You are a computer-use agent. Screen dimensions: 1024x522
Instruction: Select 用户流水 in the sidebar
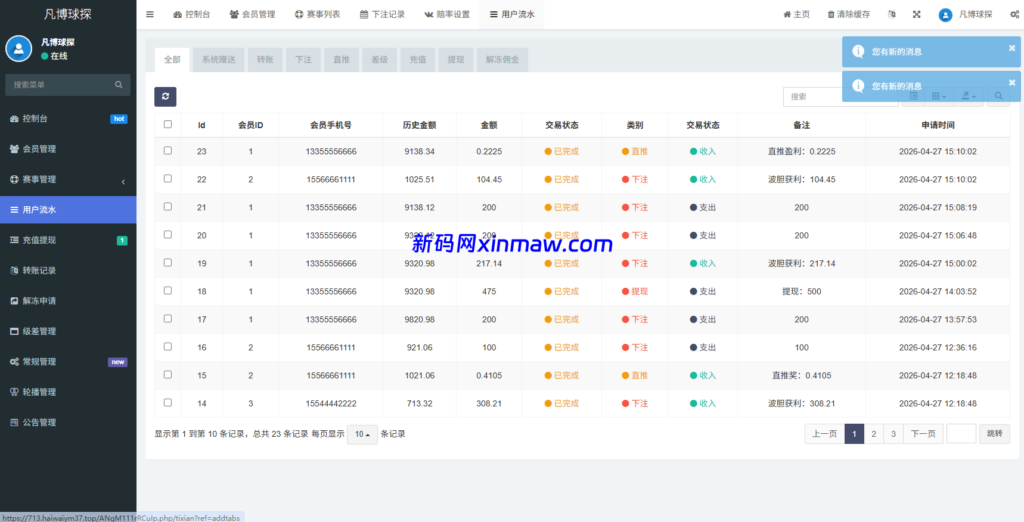(68, 210)
